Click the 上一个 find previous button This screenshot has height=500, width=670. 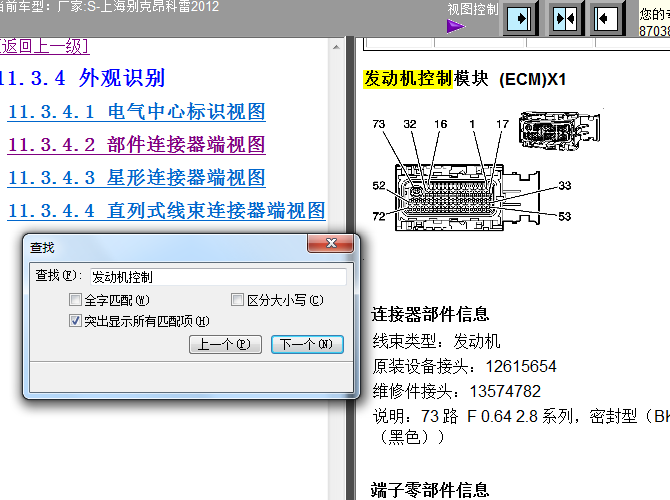click(225, 344)
